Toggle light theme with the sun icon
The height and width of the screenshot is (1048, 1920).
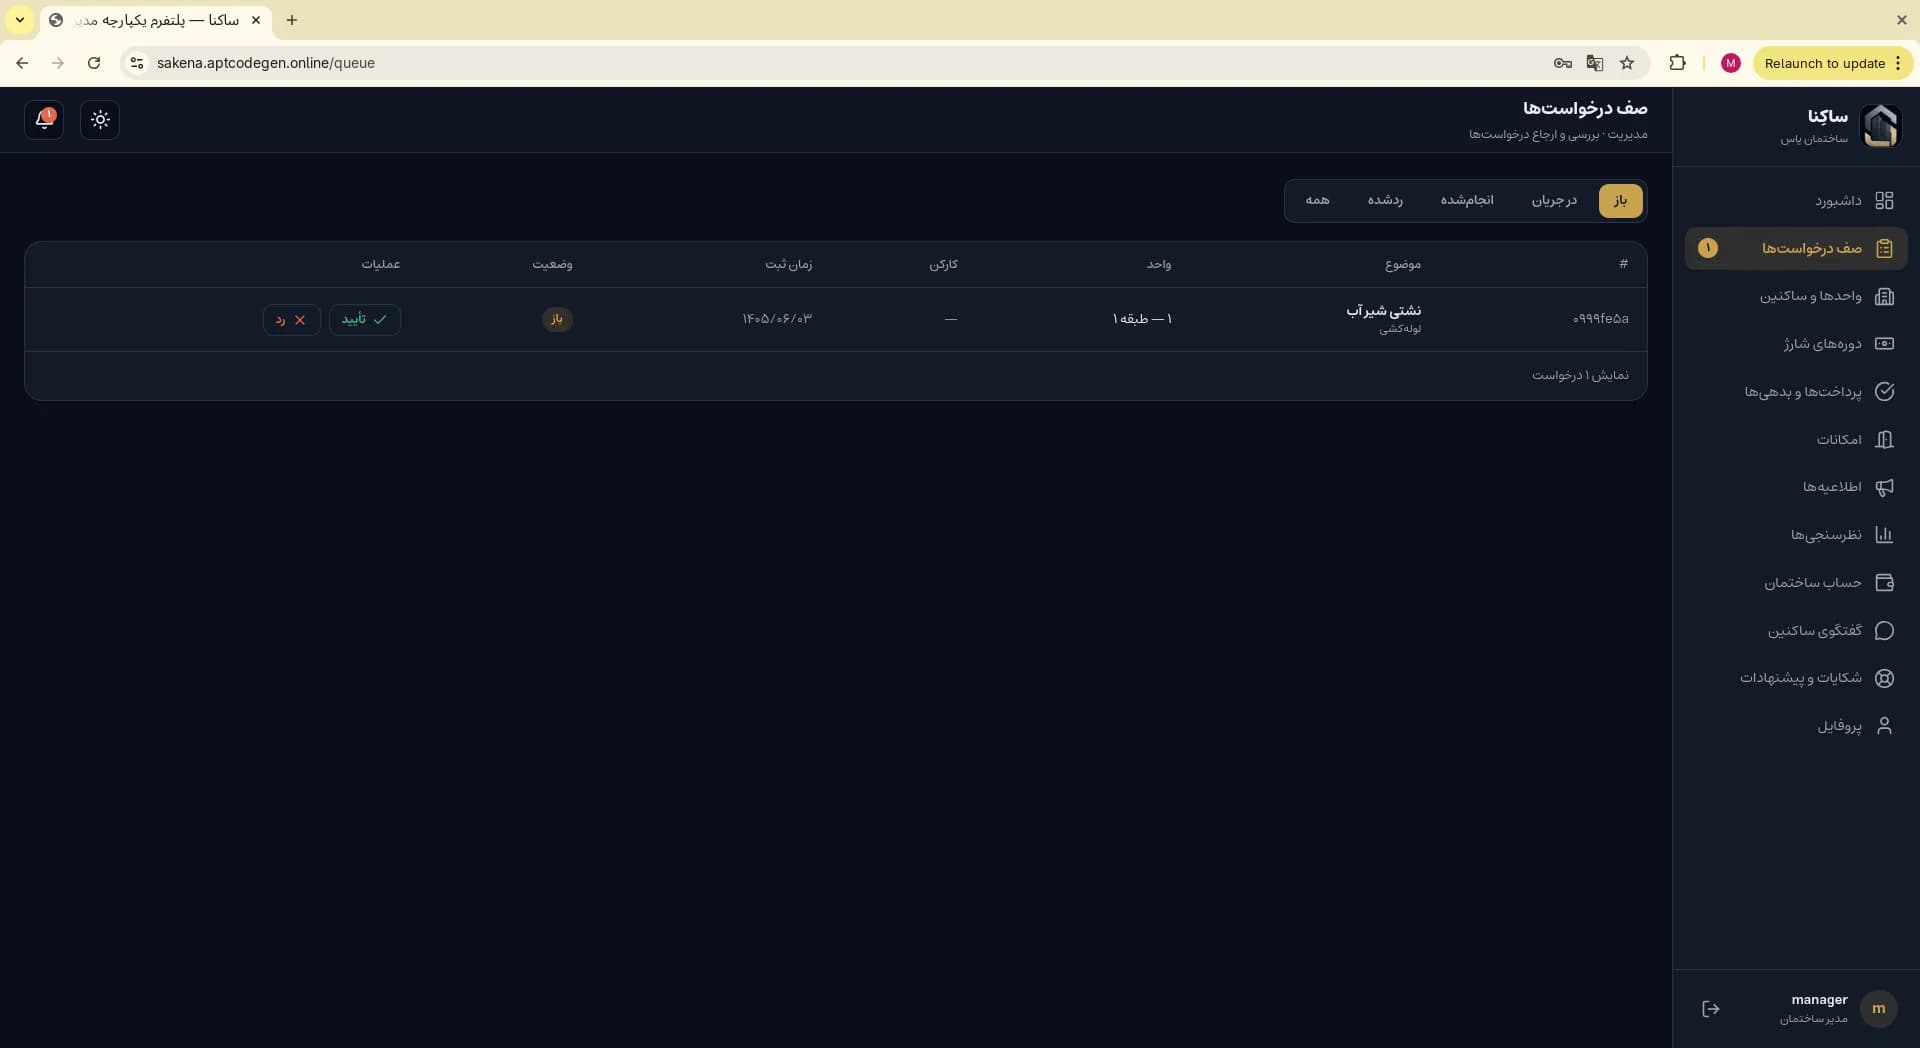100,120
